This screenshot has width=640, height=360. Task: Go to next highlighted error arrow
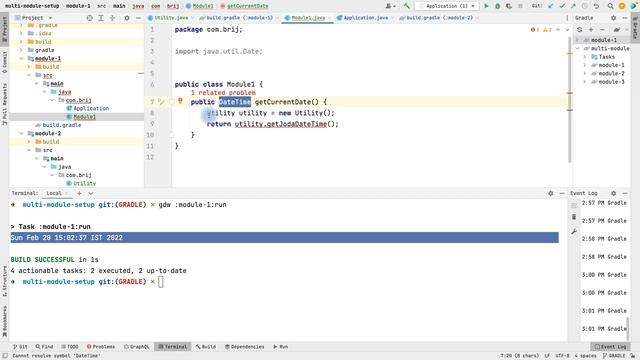pos(567,30)
